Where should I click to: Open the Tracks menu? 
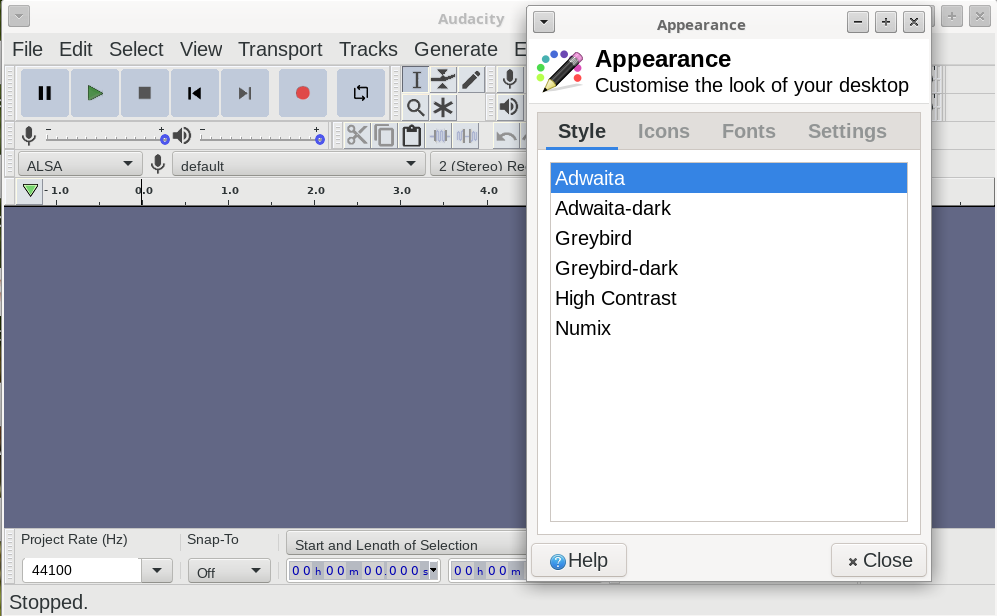click(368, 49)
